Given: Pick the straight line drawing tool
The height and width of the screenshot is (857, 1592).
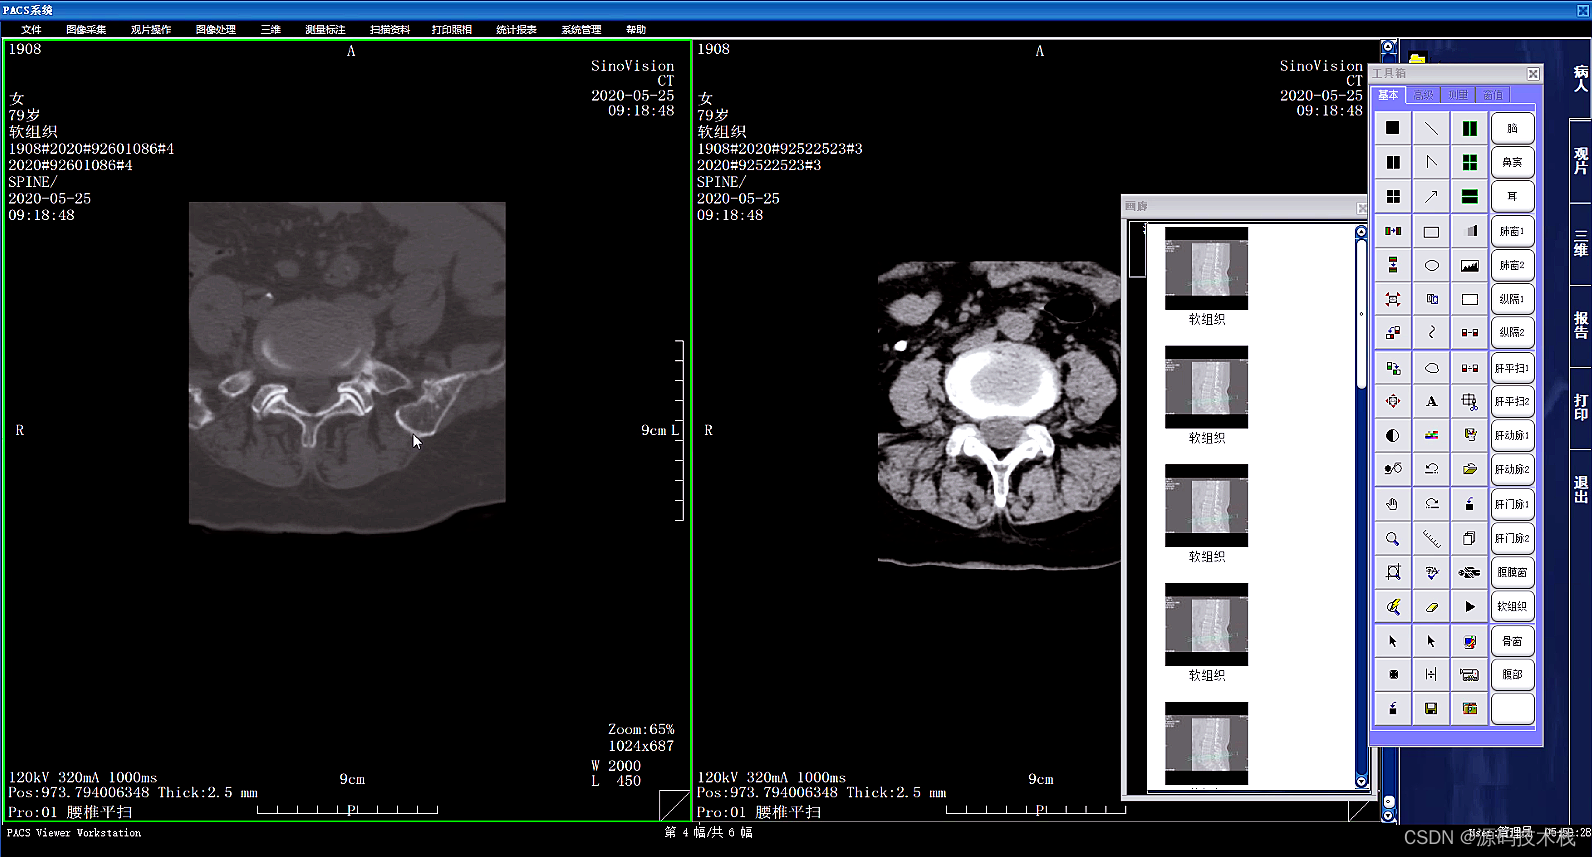Looking at the screenshot, I should click(x=1431, y=128).
